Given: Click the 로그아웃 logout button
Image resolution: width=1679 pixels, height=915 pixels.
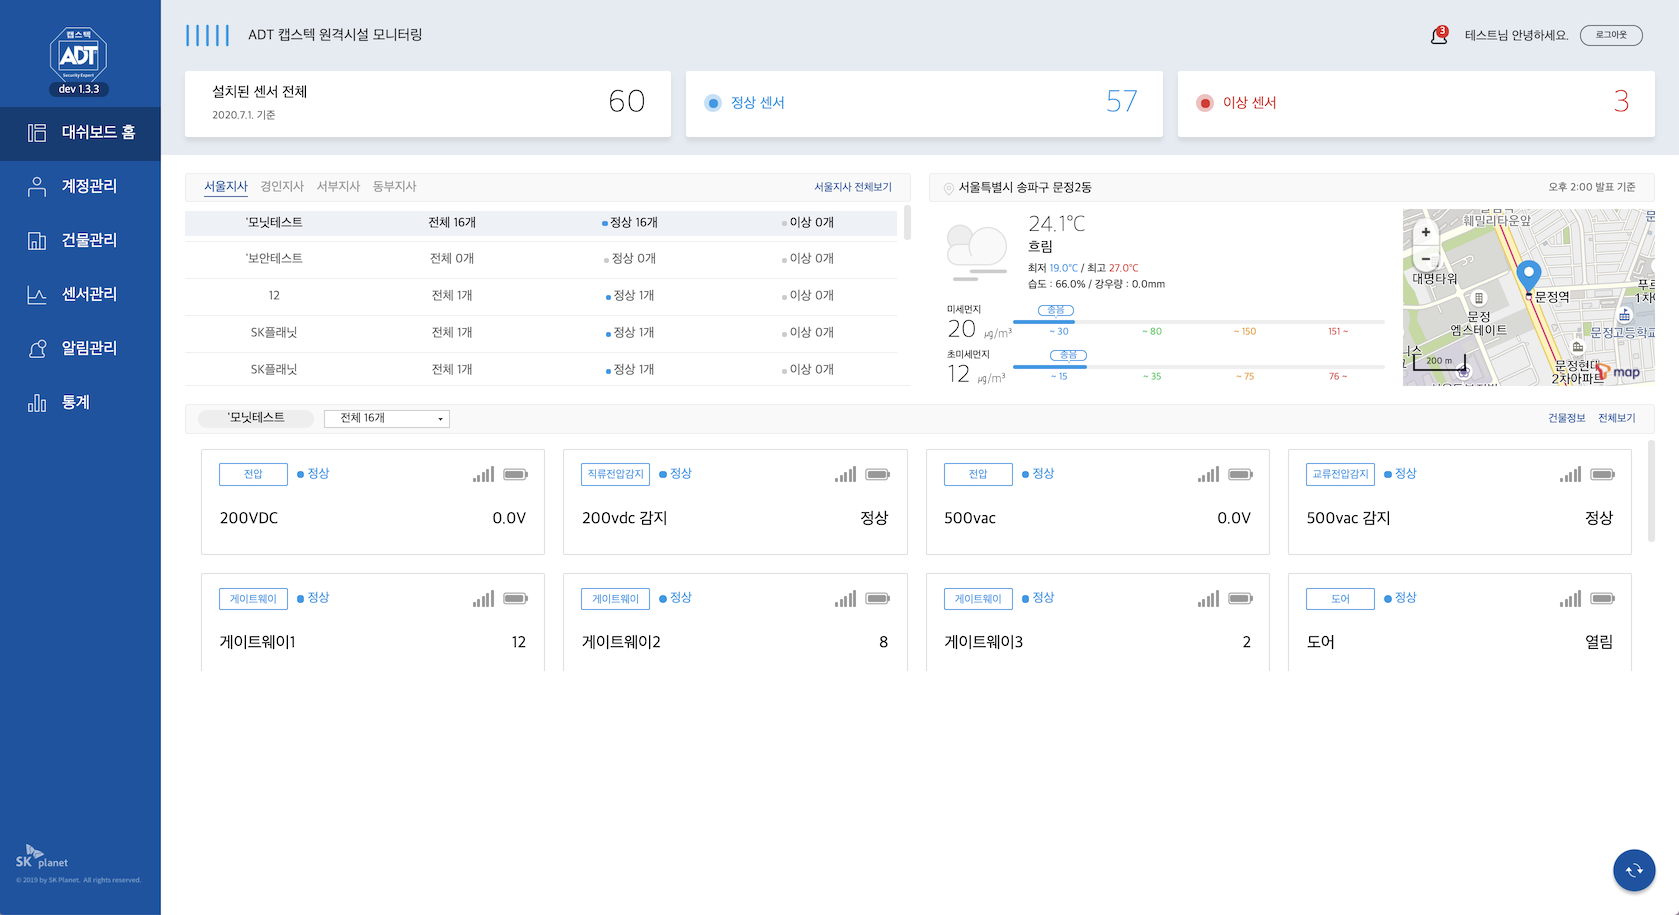Looking at the screenshot, I should click(1610, 35).
